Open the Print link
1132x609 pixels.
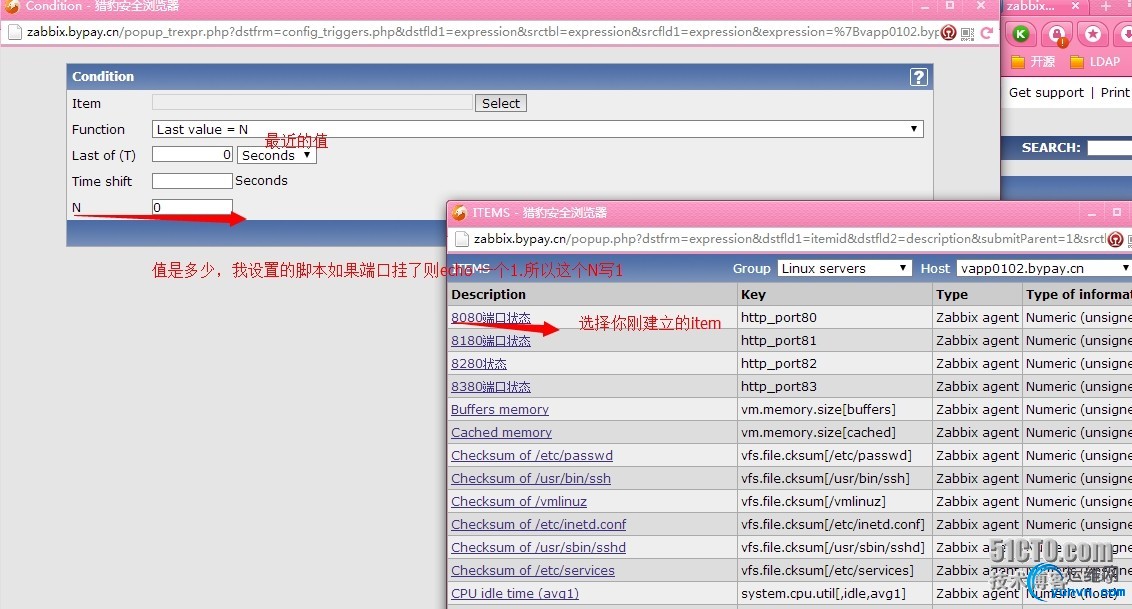tap(1115, 92)
